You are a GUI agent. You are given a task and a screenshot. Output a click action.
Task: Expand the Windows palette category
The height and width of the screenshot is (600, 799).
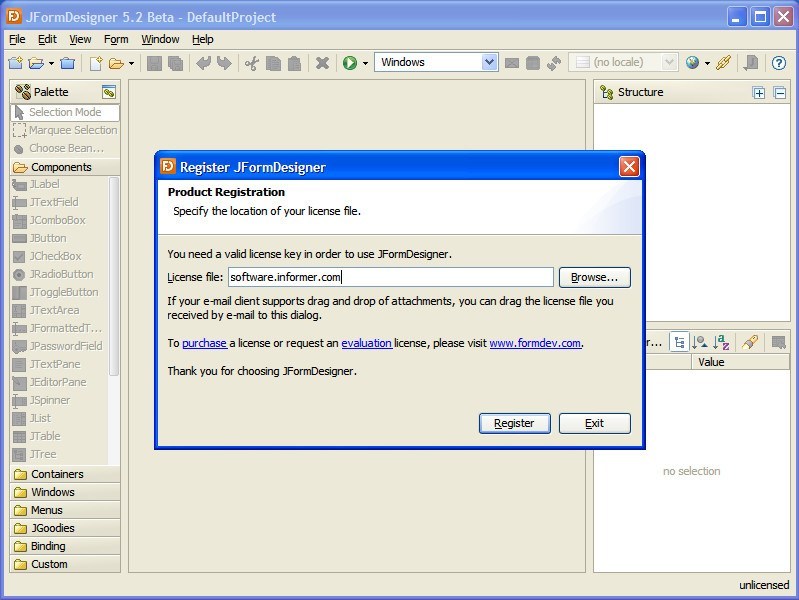[65, 492]
